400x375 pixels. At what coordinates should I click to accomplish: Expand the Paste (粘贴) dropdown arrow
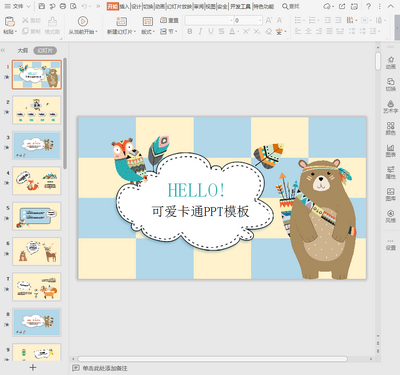[16, 32]
